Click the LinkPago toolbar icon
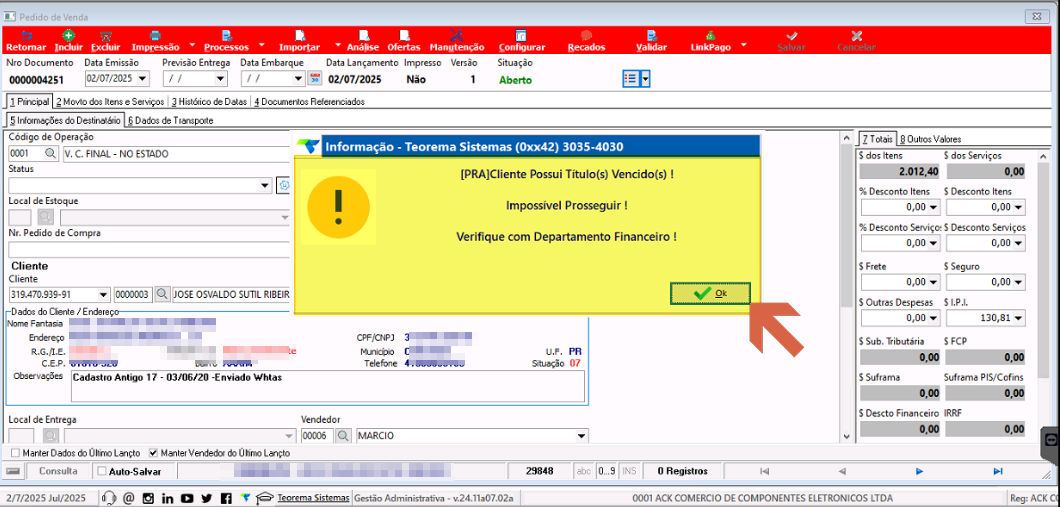The height and width of the screenshot is (507, 1060). coord(710,36)
